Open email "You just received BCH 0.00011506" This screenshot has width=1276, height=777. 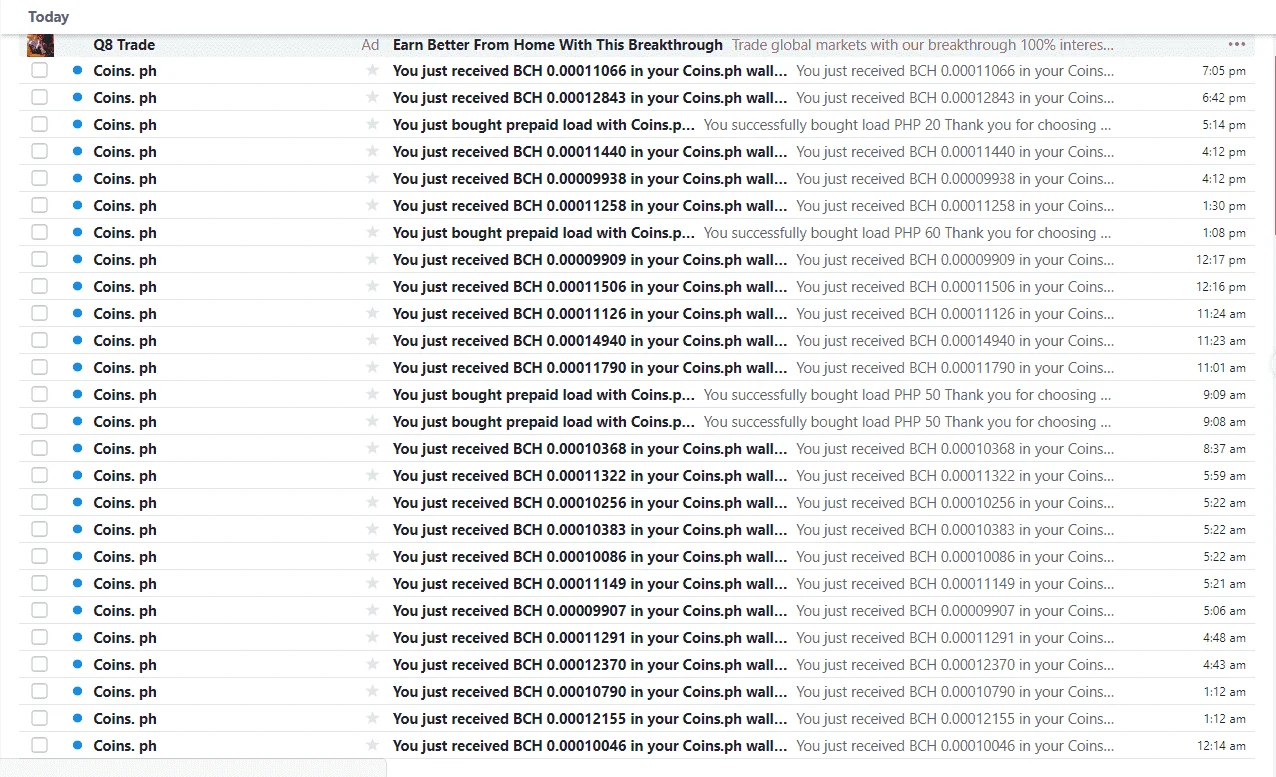(590, 287)
